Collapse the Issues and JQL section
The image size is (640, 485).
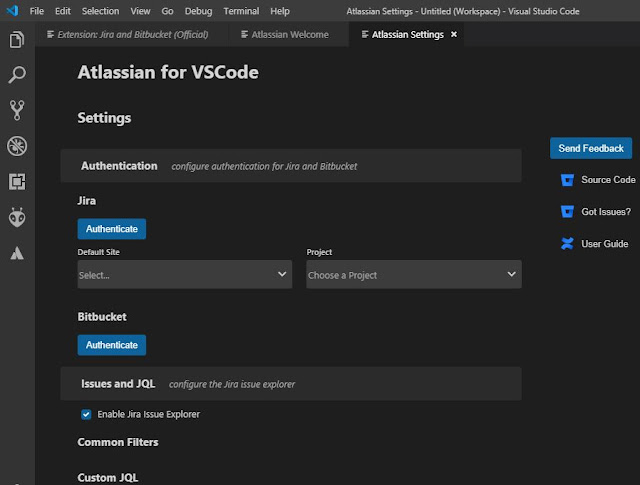[291, 384]
